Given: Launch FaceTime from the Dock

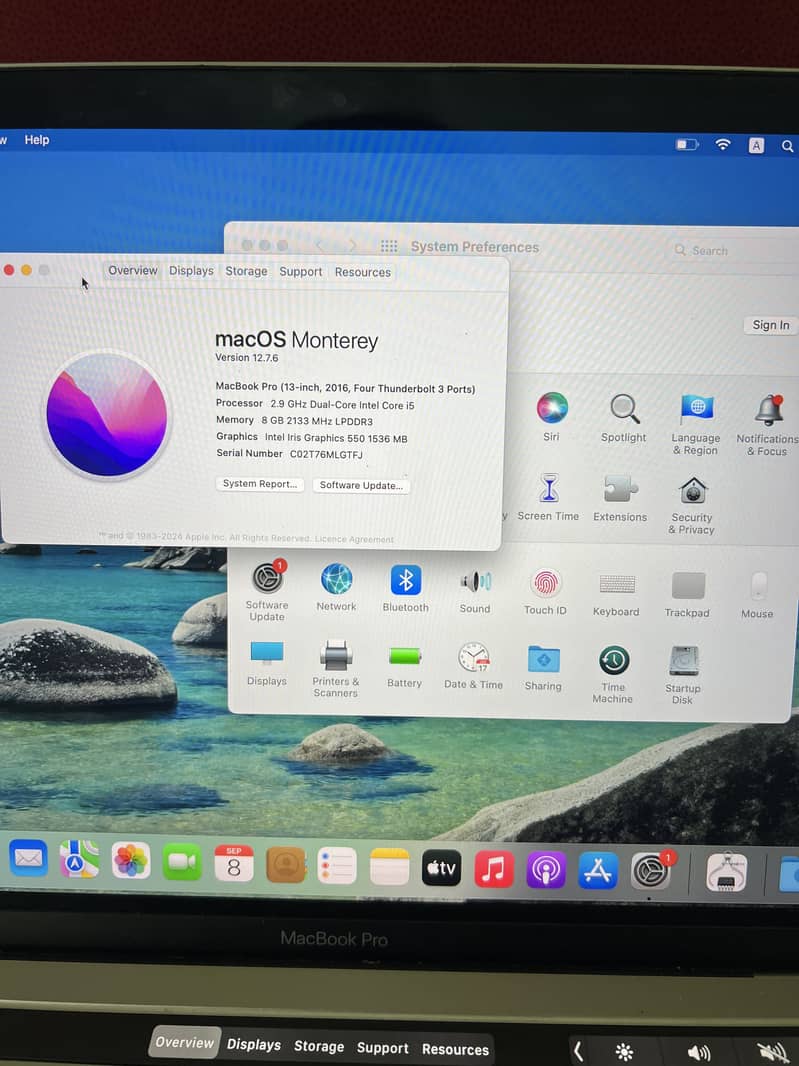Looking at the screenshot, I should tap(182, 862).
